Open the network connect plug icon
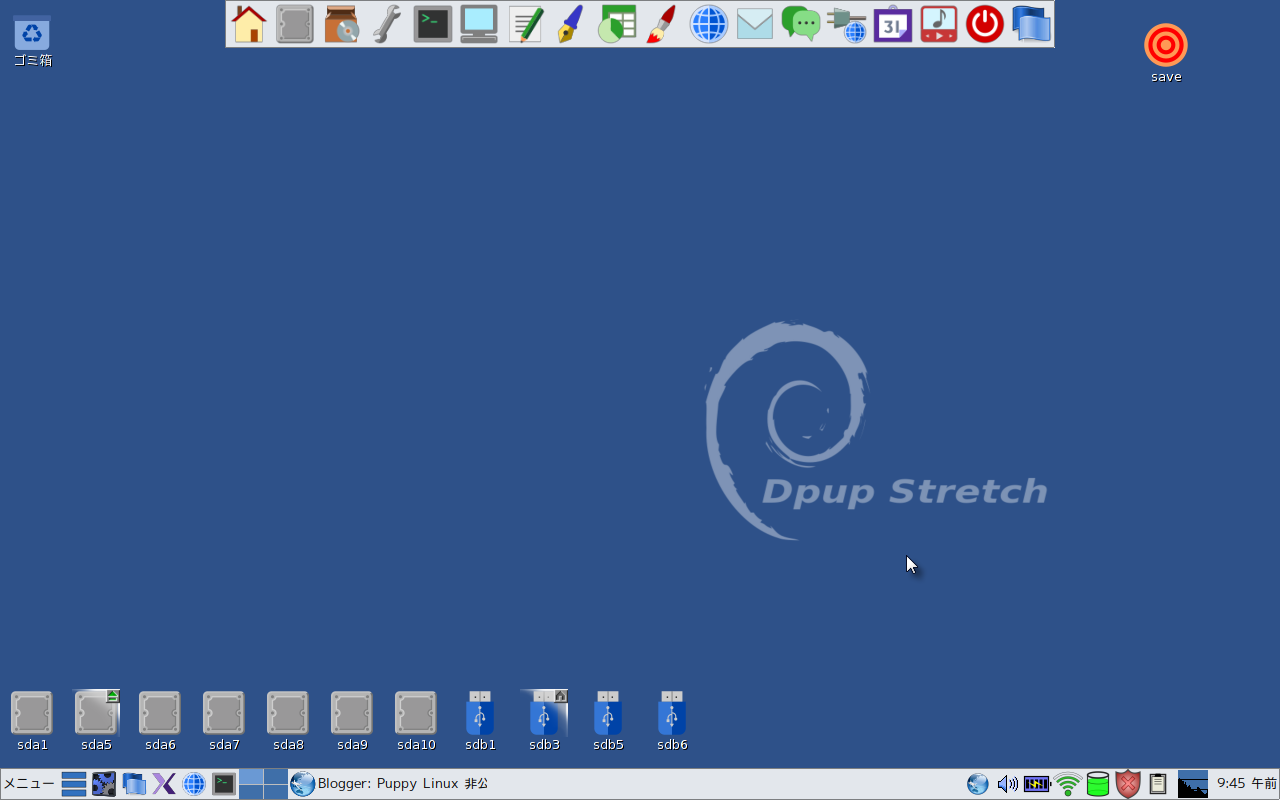Screen dimensions: 1280x800 coord(847,23)
